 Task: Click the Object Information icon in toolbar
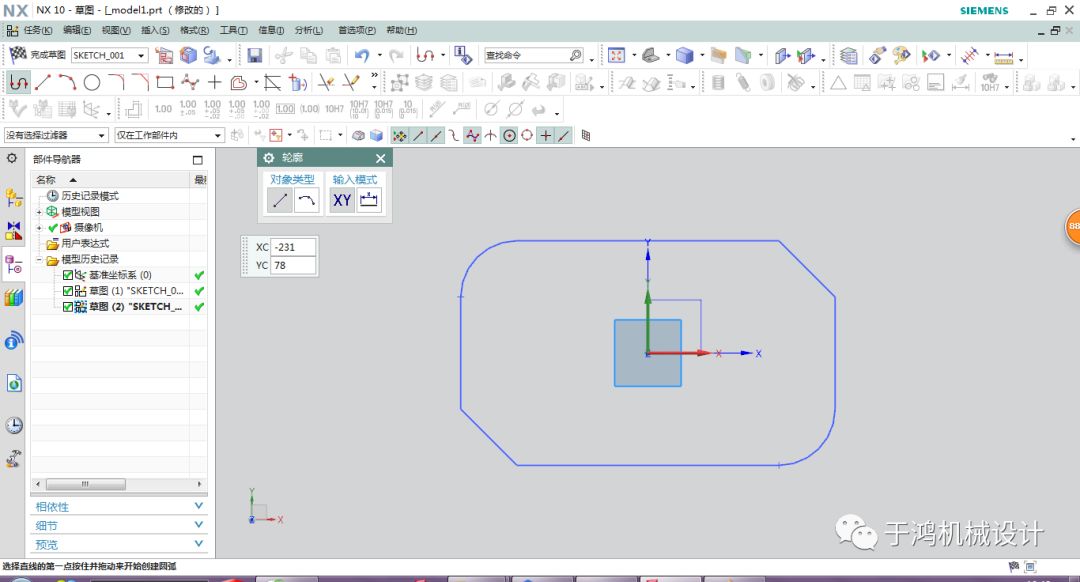pyautogui.click(x=463, y=55)
